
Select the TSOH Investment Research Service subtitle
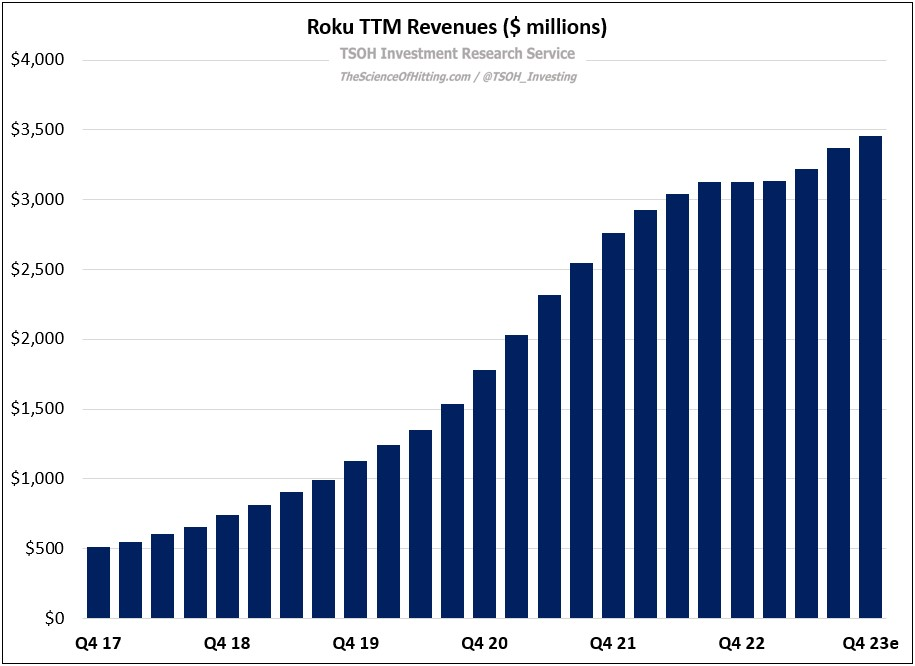[458, 54]
